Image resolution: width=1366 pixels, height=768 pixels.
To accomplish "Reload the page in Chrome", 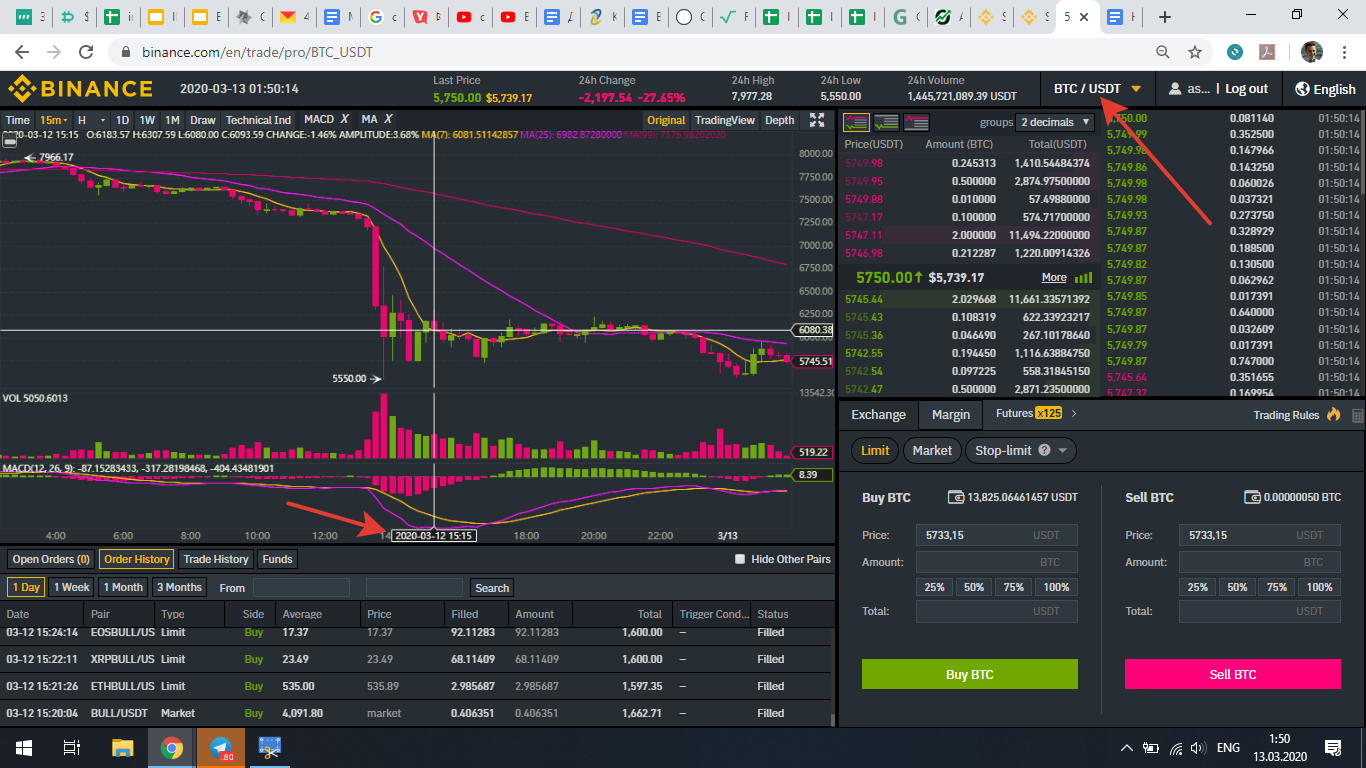I will (x=86, y=52).
